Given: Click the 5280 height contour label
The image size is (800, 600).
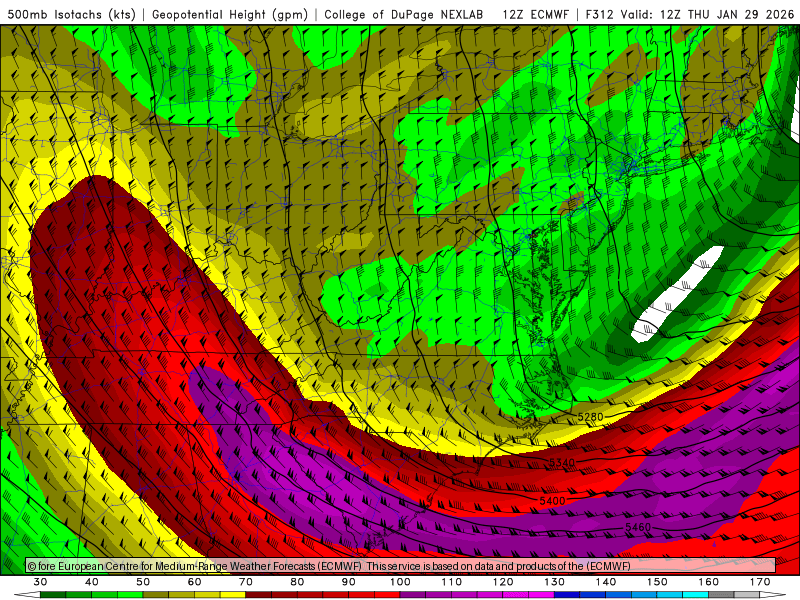Looking at the screenshot, I should 590,417.
